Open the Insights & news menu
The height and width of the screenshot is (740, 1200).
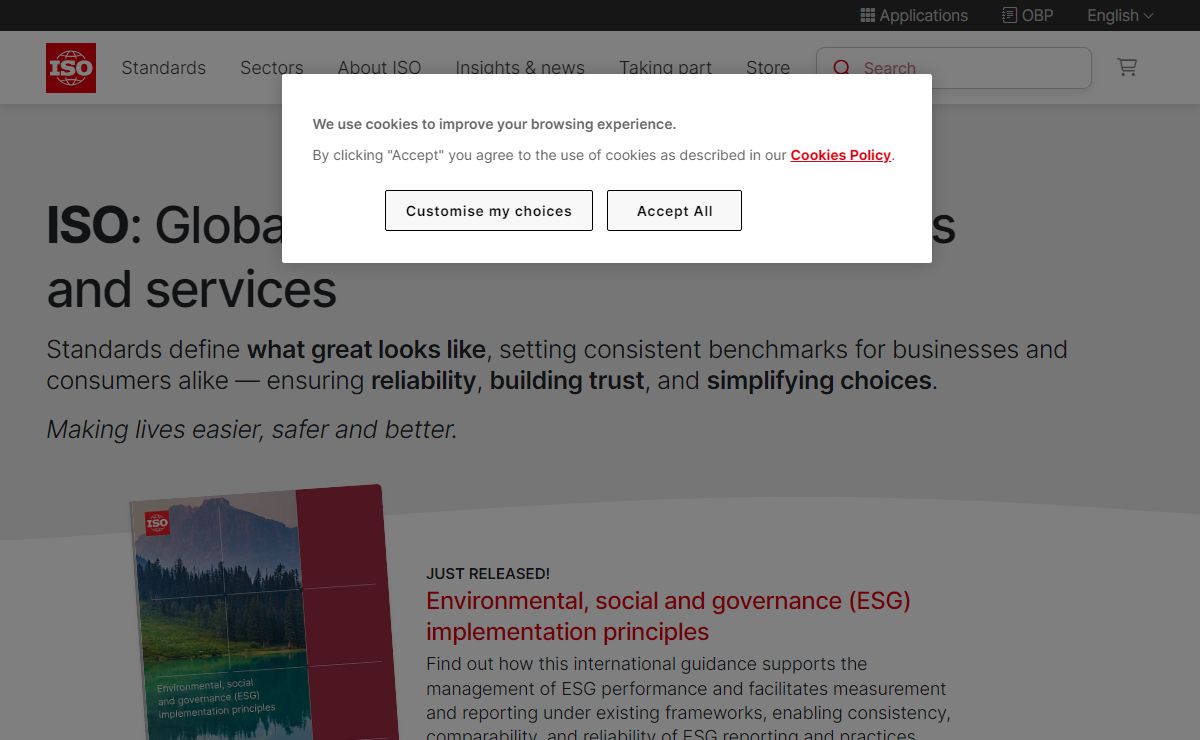click(520, 68)
